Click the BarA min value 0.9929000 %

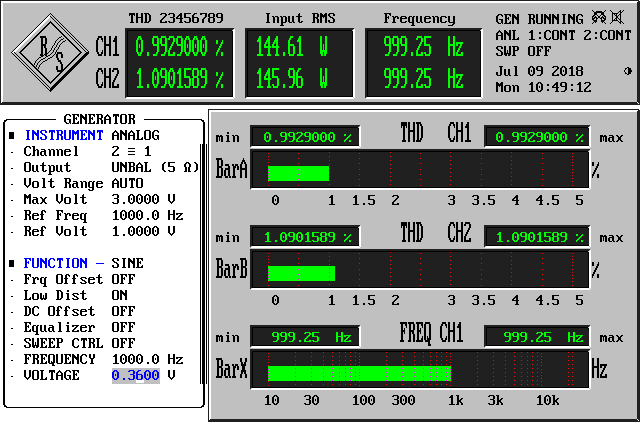(305, 137)
